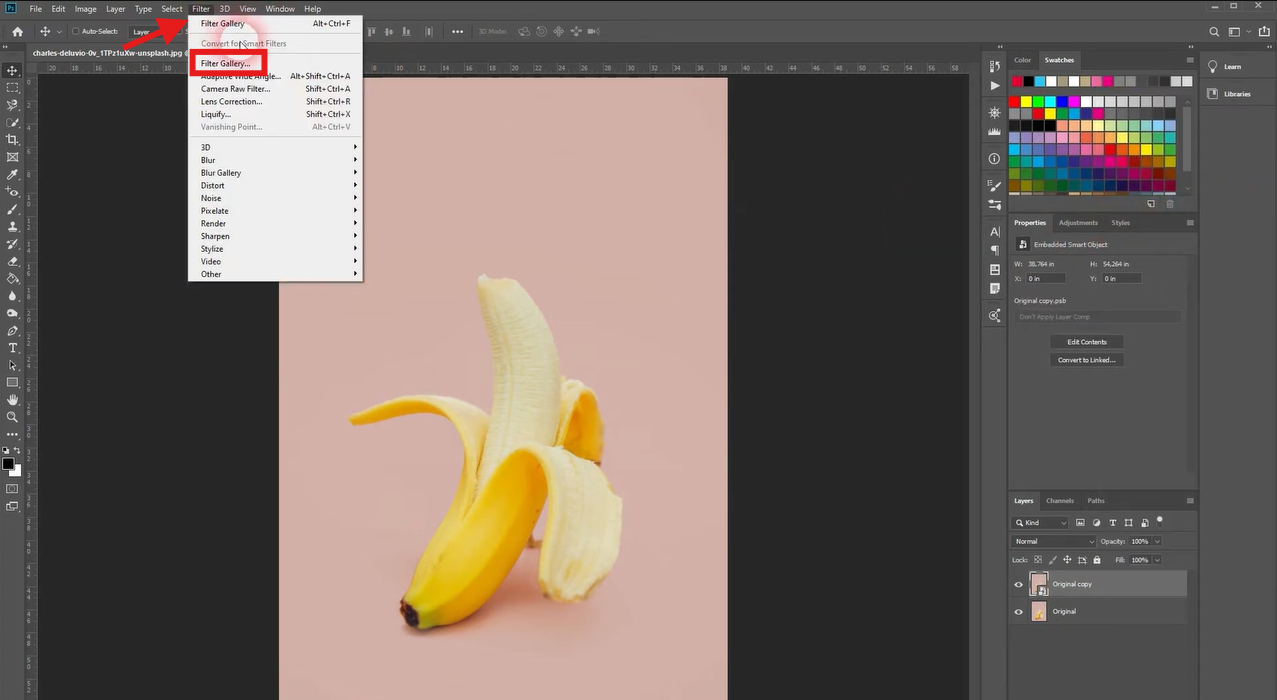Pick the yellow swatch in Swatches panel
1277x700 pixels.
[x=1027, y=103]
